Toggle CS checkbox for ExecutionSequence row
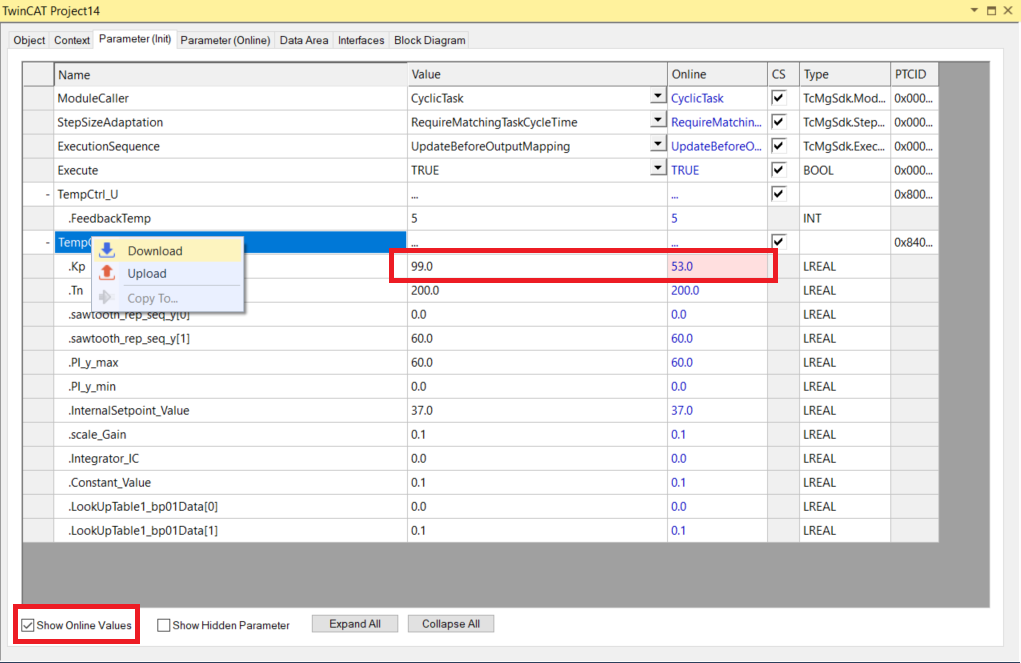The width and height of the screenshot is (1021, 663). [x=778, y=146]
